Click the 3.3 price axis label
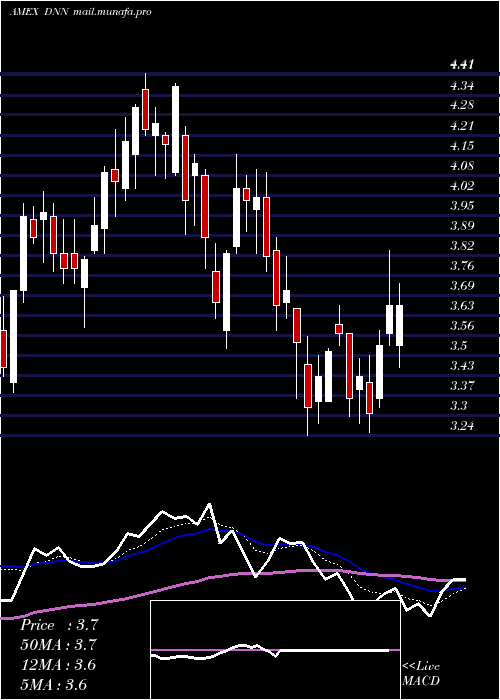 (458, 406)
